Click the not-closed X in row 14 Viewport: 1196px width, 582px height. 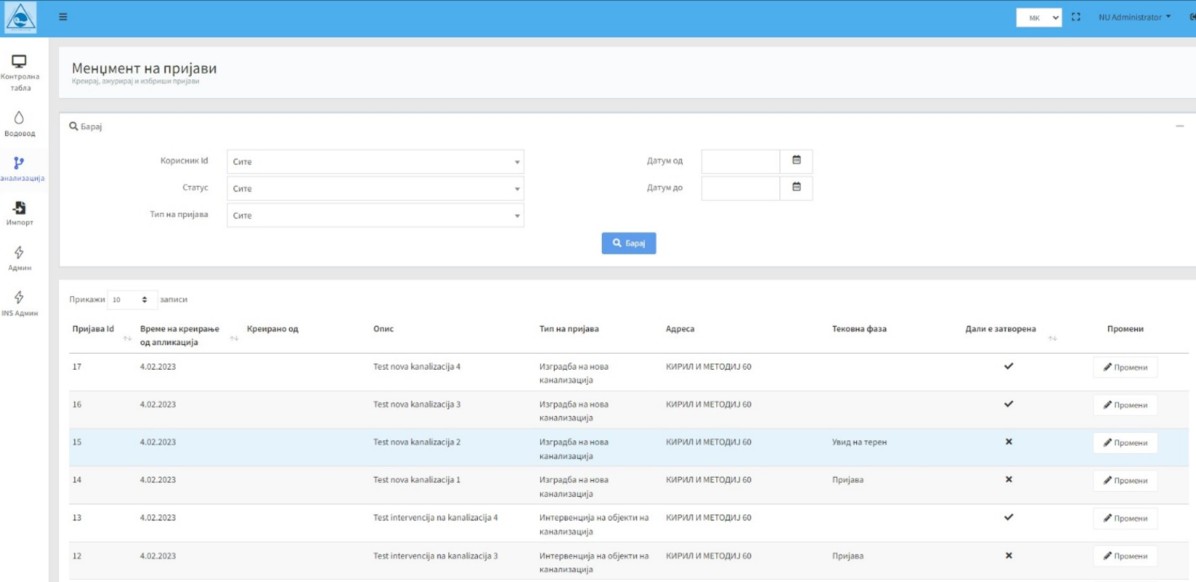pyautogui.click(x=1008, y=479)
